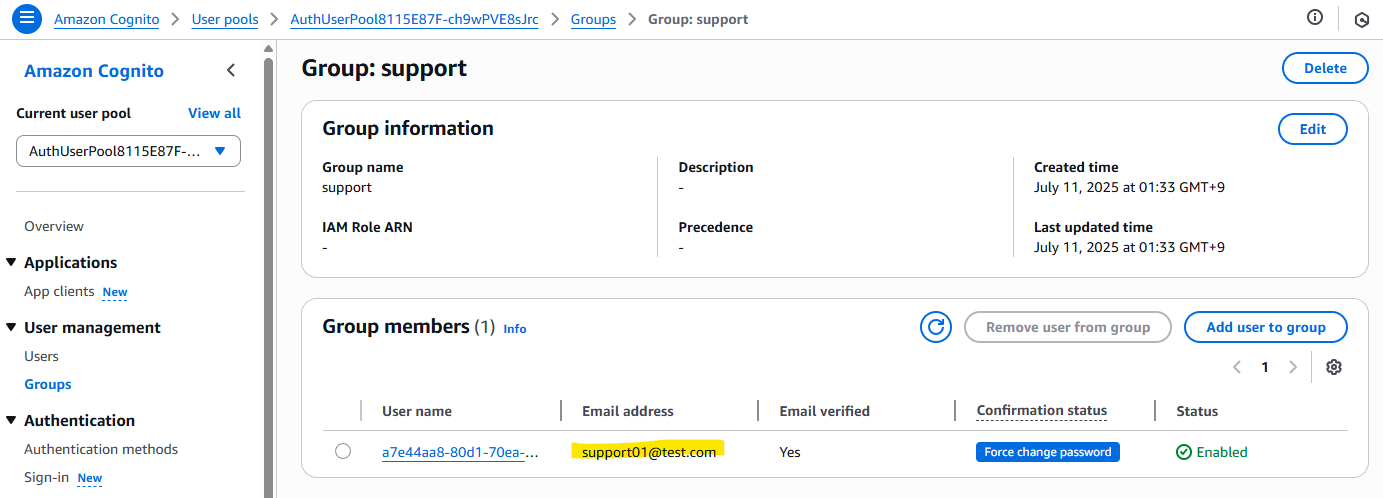This screenshot has width=1383, height=498.
Task: Go to next page of group members
Action: pyautogui.click(x=1293, y=367)
